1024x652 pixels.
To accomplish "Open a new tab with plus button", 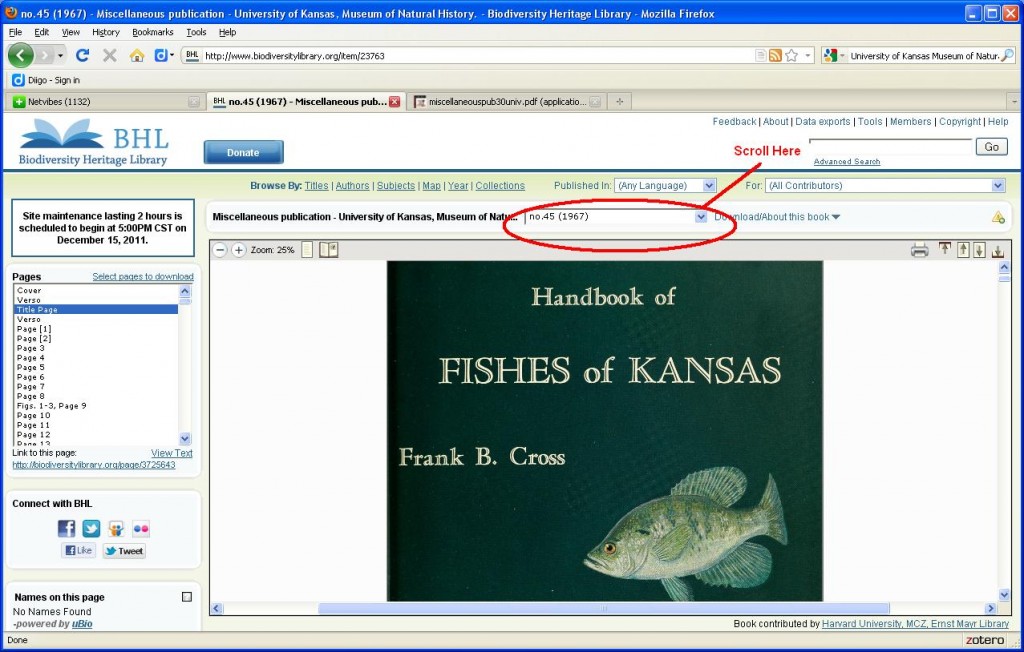I will tap(620, 101).
